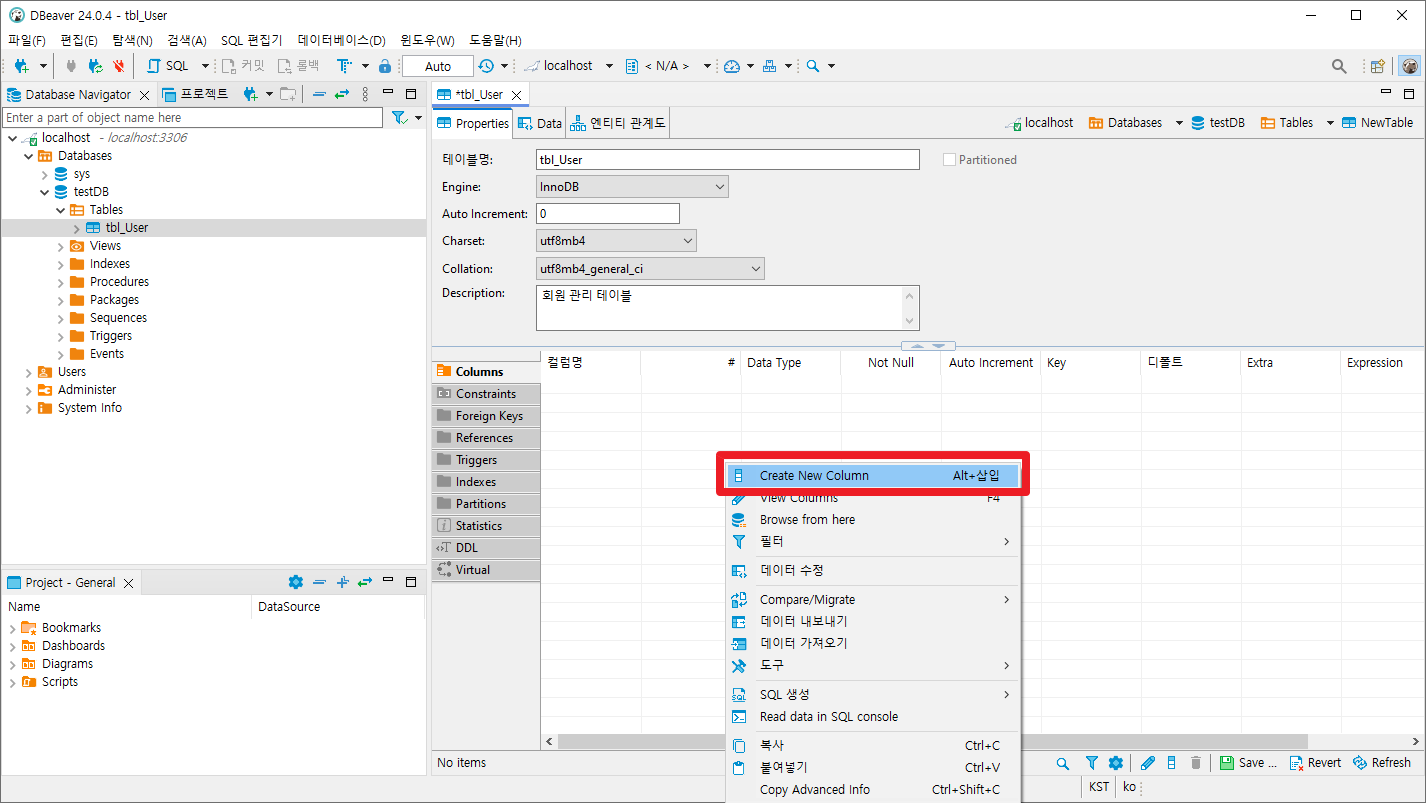Switch to the 프로젝트 panel tab
Viewport: 1426px width, 803px height.
tap(196, 94)
